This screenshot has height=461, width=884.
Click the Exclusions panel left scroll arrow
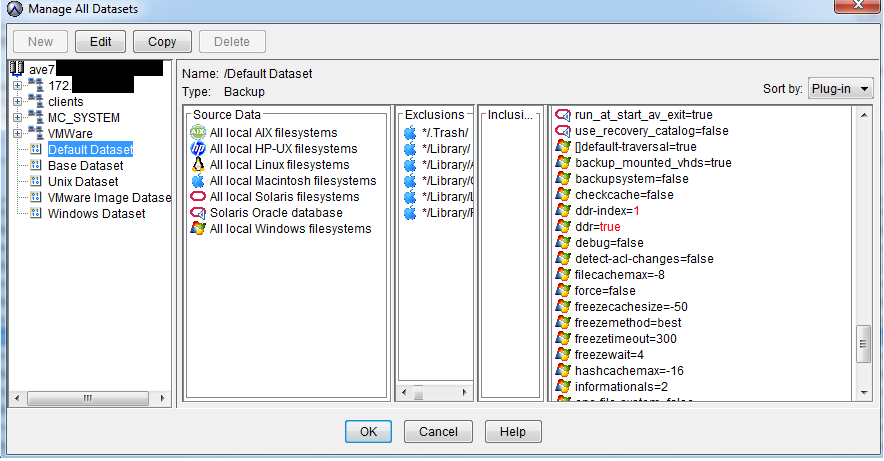tap(404, 392)
